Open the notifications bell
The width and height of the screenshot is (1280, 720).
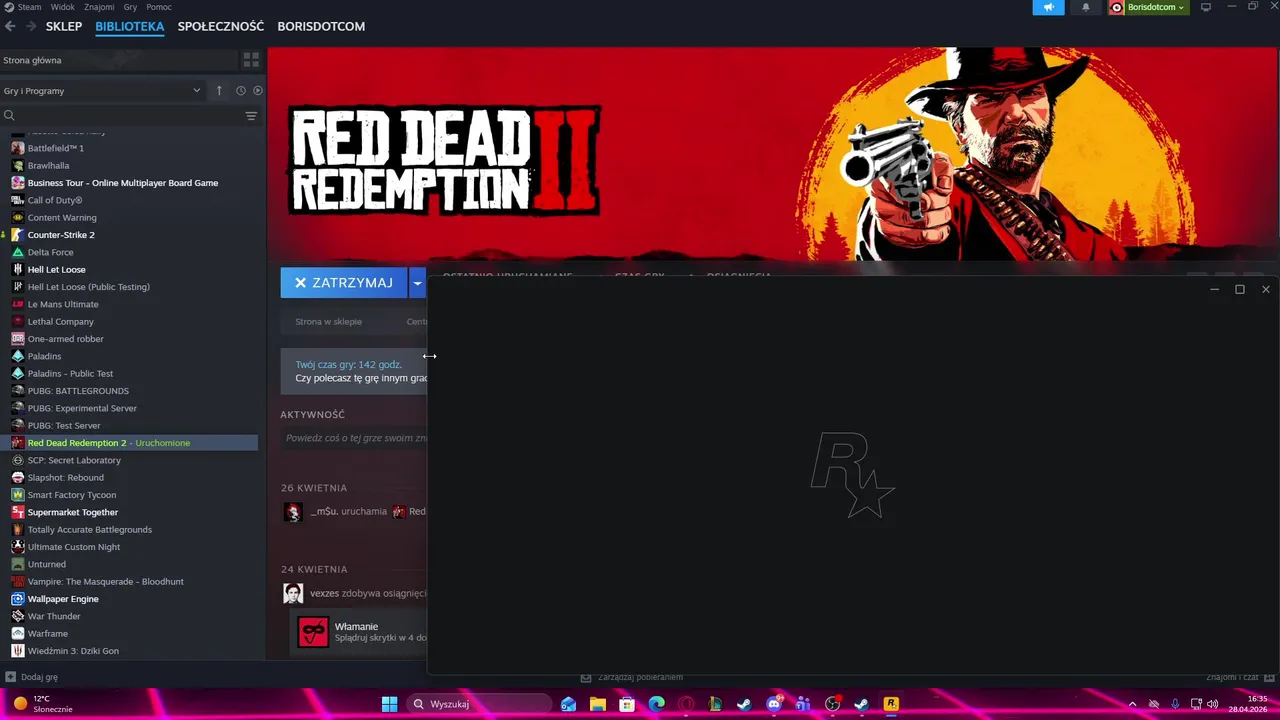click(1086, 7)
